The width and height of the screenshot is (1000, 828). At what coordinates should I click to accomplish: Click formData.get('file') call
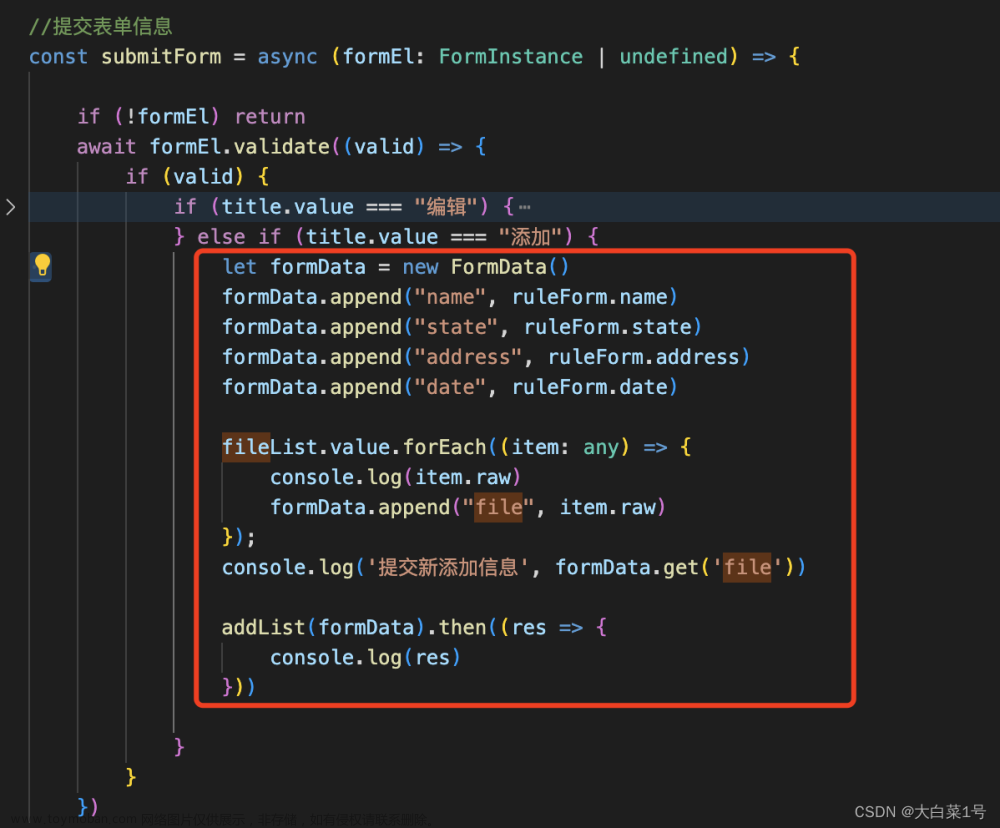pos(675,568)
